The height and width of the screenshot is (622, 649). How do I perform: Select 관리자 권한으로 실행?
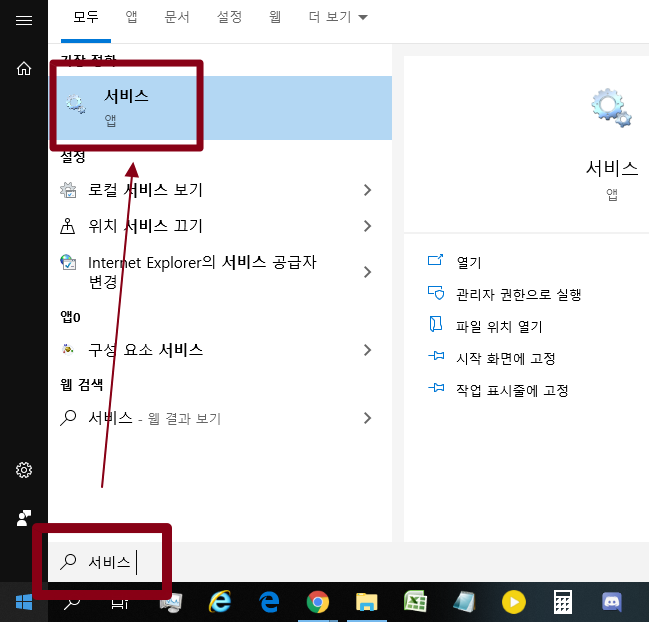pos(519,294)
